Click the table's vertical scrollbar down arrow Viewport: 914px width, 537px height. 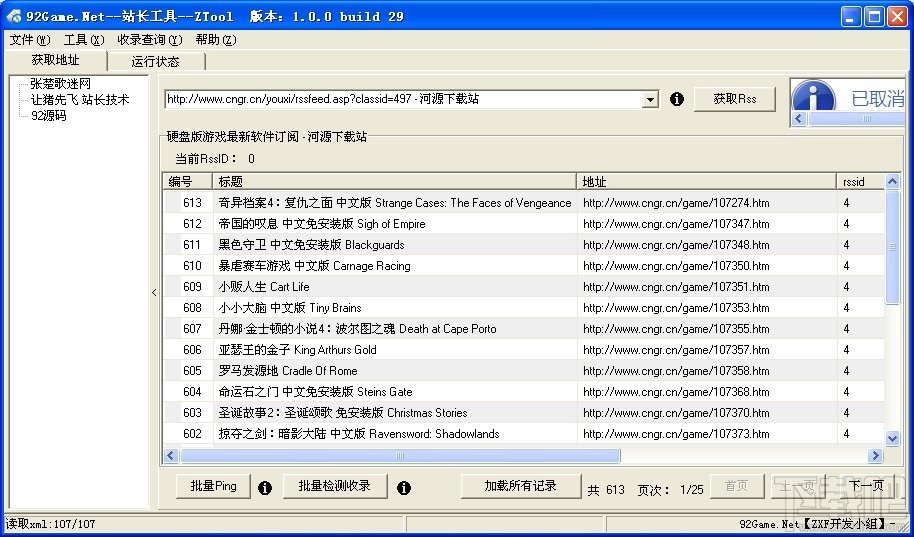(x=892, y=438)
